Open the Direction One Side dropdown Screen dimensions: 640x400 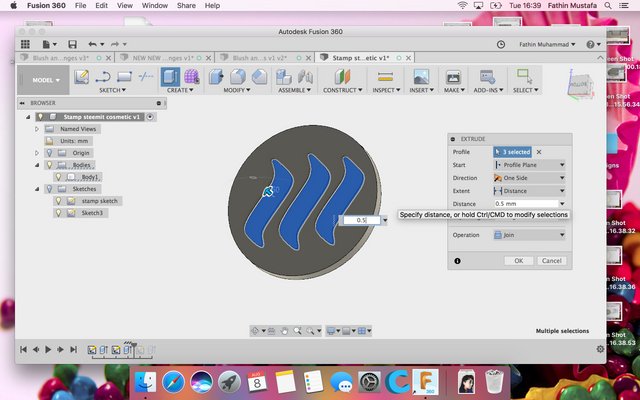[x=529, y=178]
